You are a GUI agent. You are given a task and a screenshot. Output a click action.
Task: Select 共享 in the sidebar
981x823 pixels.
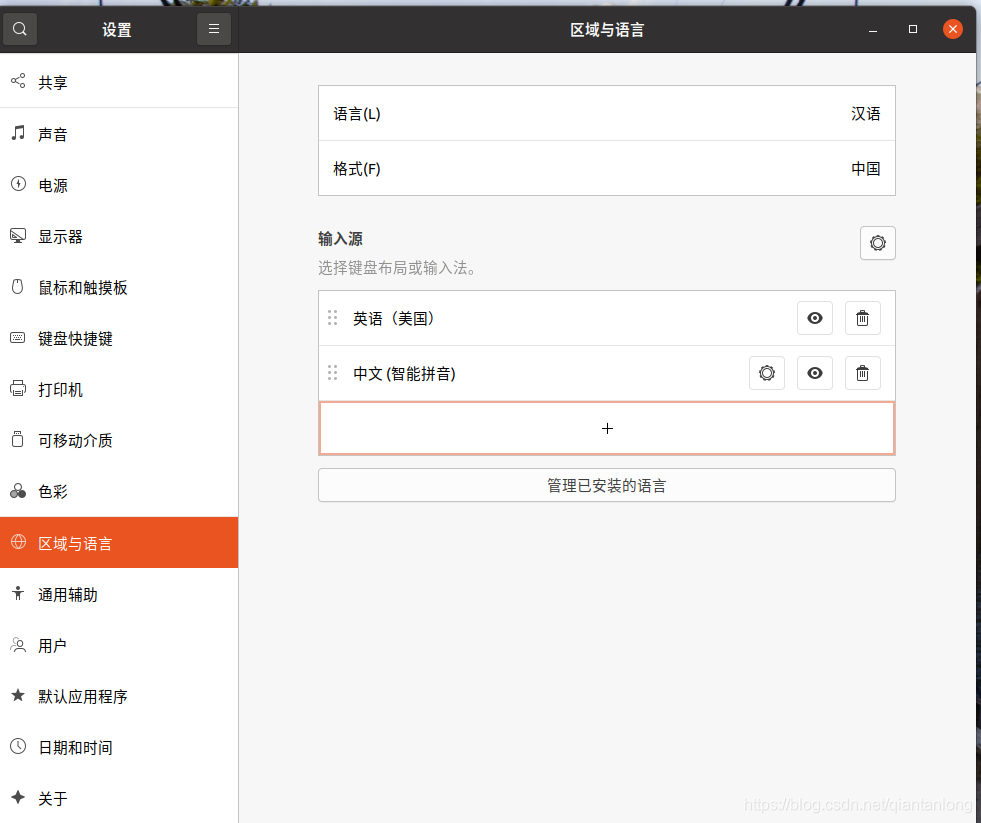click(x=119, y=82)
